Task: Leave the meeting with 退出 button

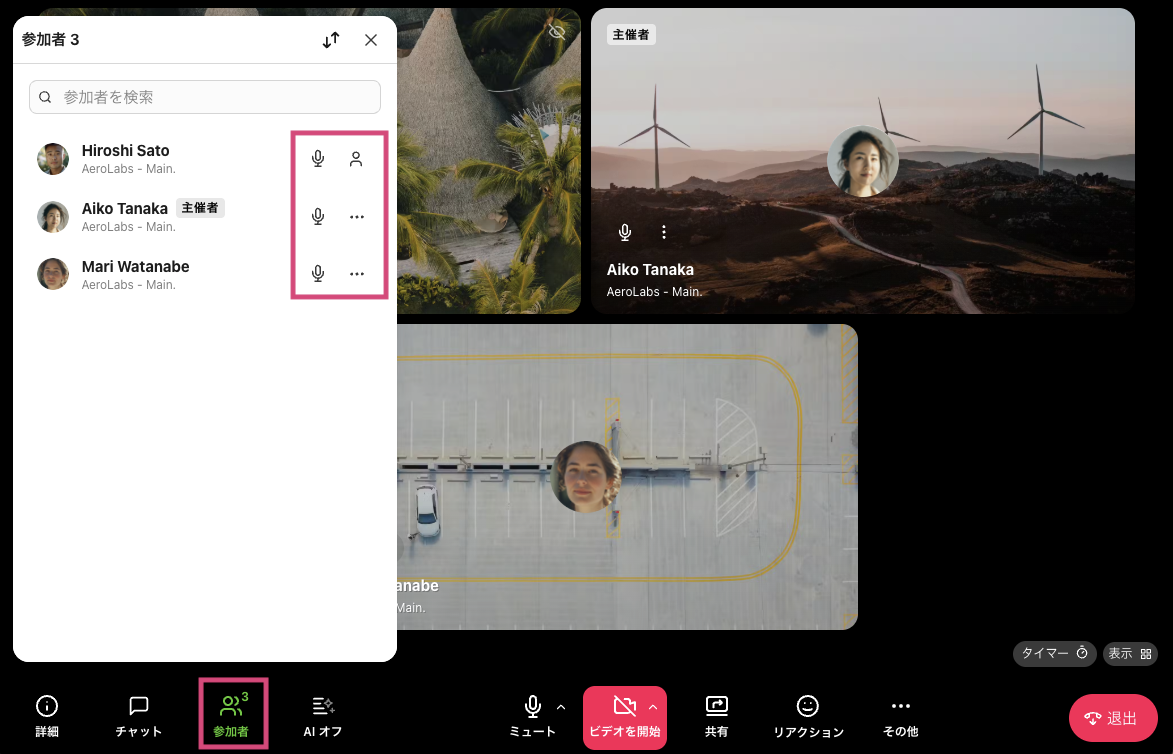Action: point(1112,718)
